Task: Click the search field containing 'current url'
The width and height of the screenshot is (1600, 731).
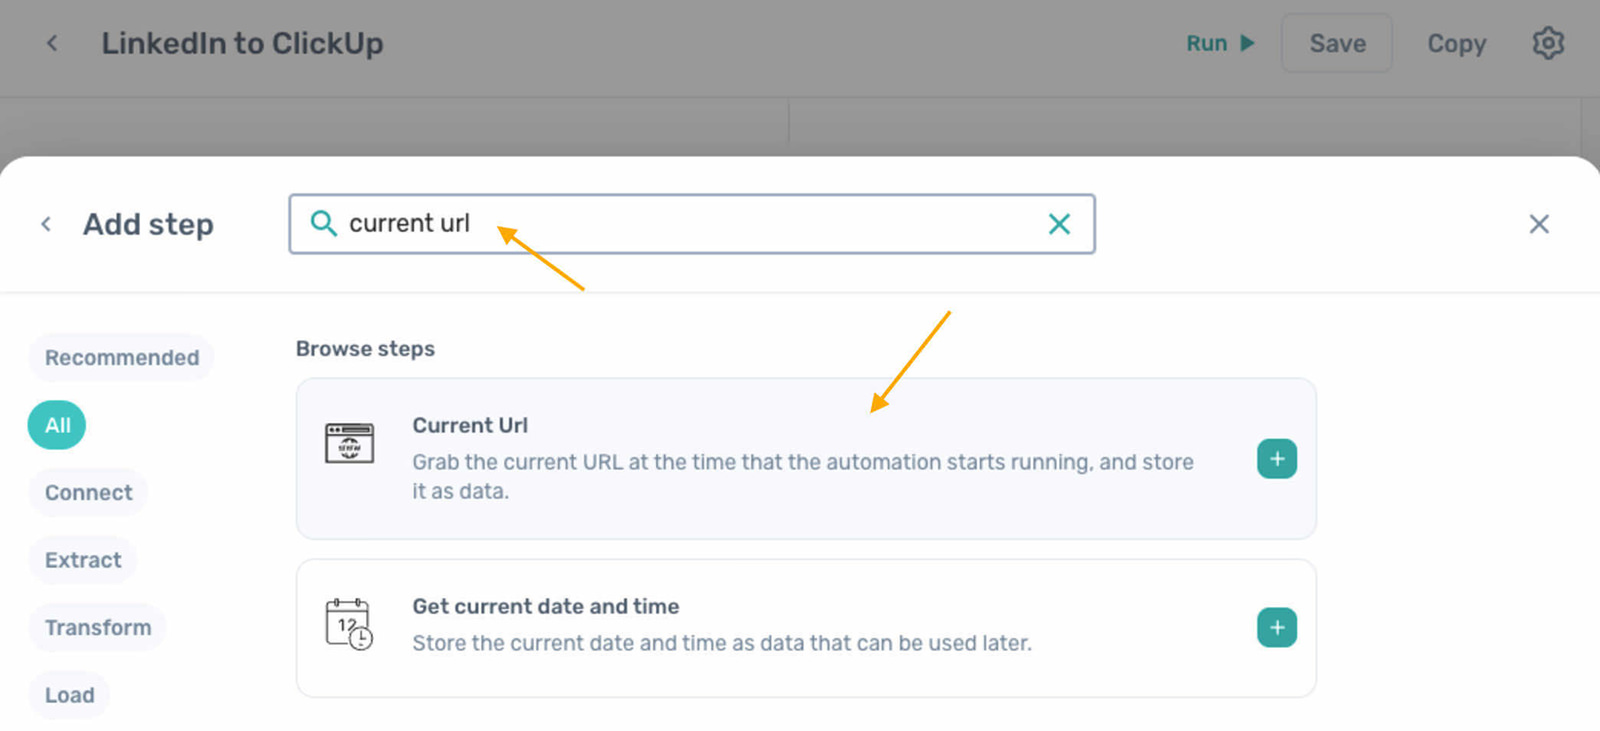Action: coord(692,223)
